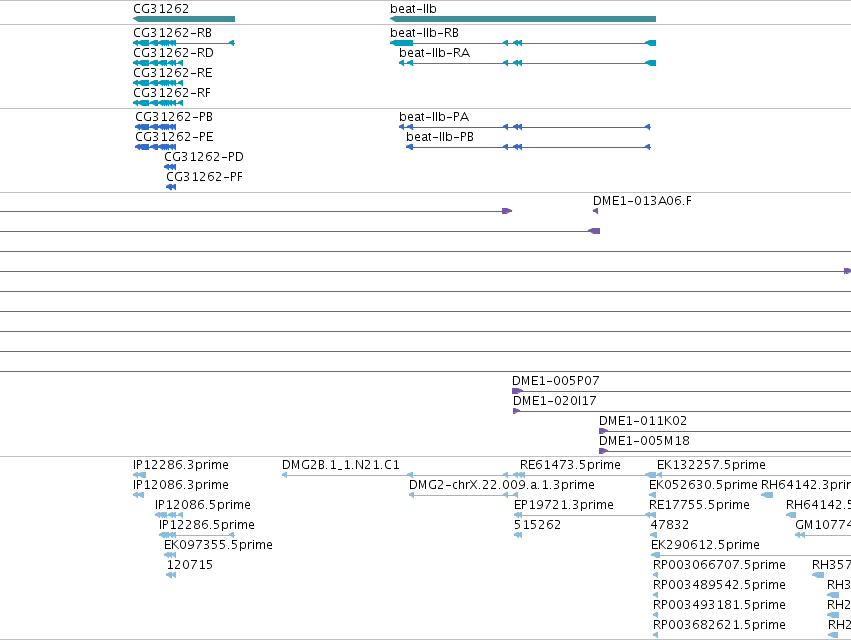The width and height of the screenshot is (851, 640).
Task: Select the EK052630.5prime EST label
Action: coord(703,485)
